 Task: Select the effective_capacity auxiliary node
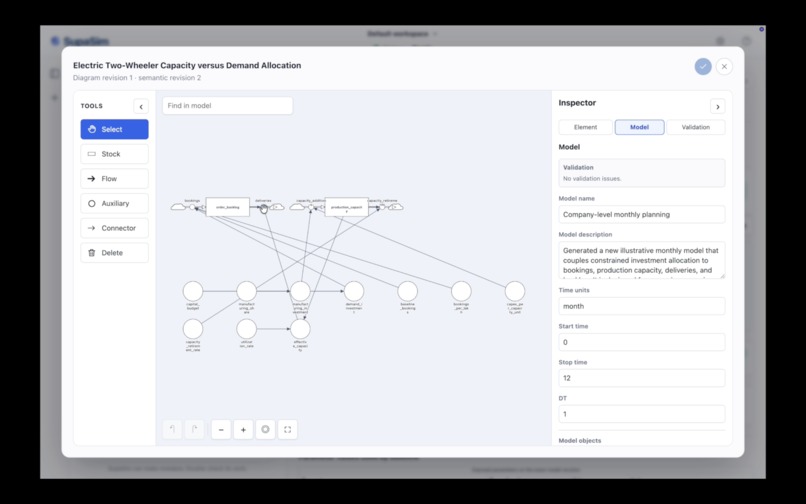pos(300,329)
